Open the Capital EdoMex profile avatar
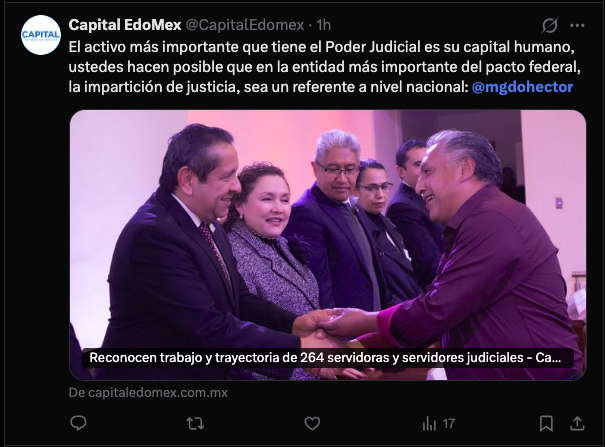Viewport: 605px width, 447px height. coord(41,35)
